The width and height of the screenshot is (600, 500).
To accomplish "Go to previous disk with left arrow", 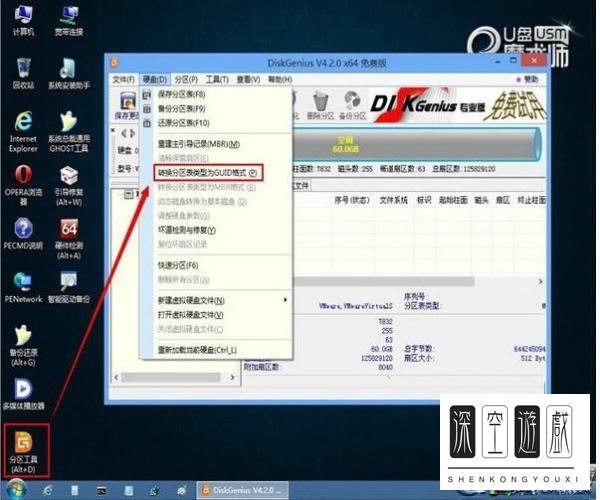I will (124, 134).
